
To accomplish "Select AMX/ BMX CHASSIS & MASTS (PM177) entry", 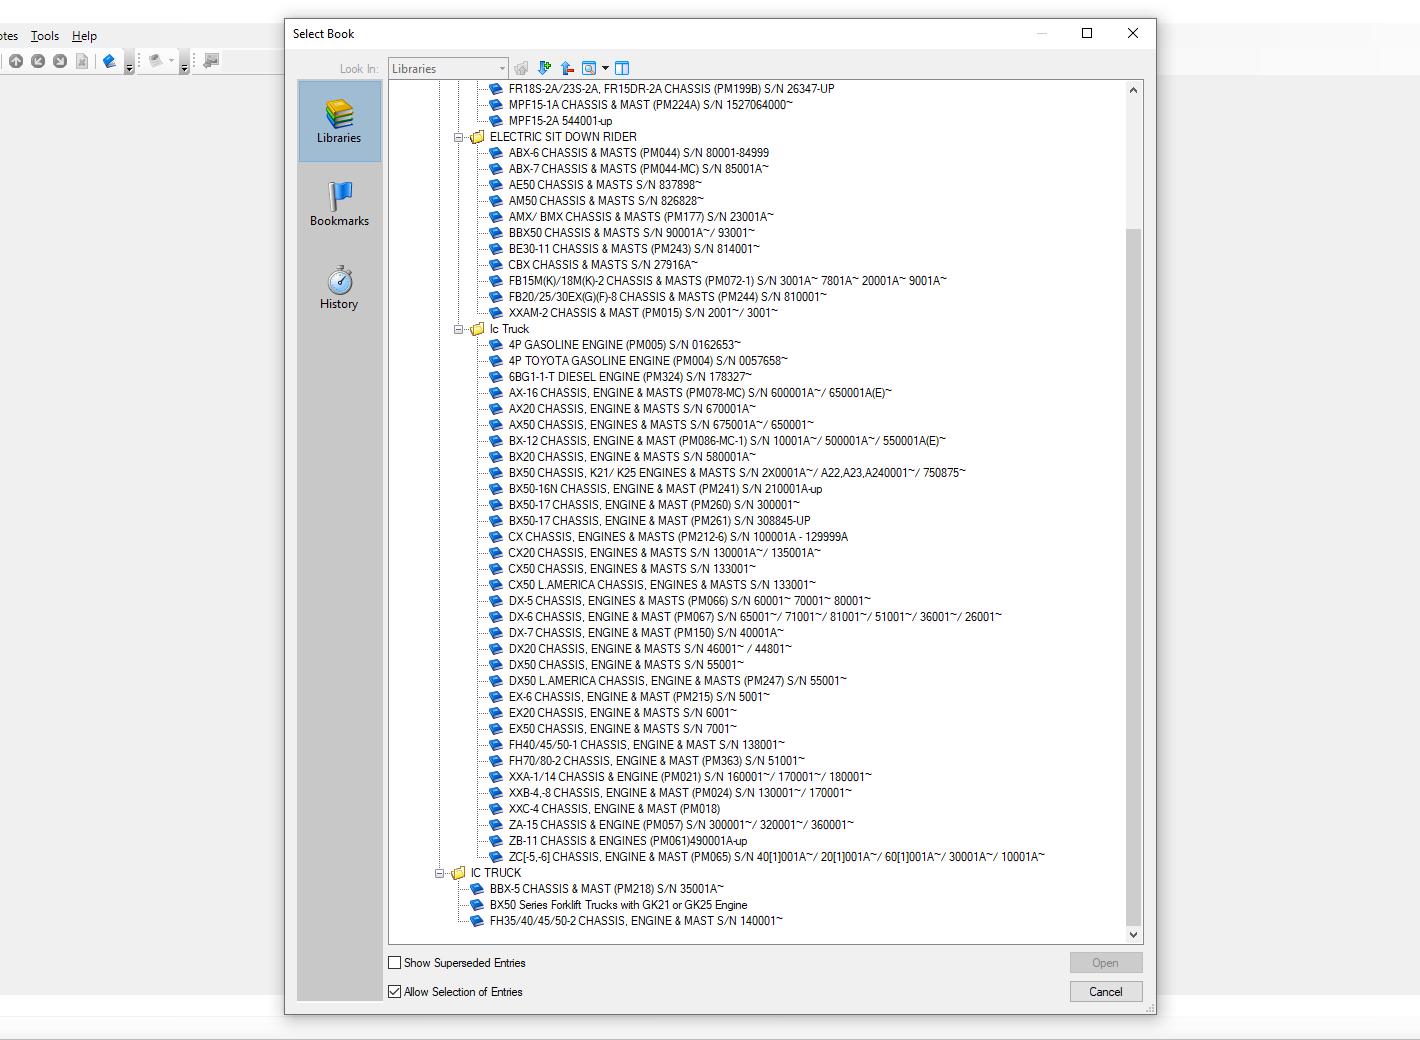I will coord(641,217).
